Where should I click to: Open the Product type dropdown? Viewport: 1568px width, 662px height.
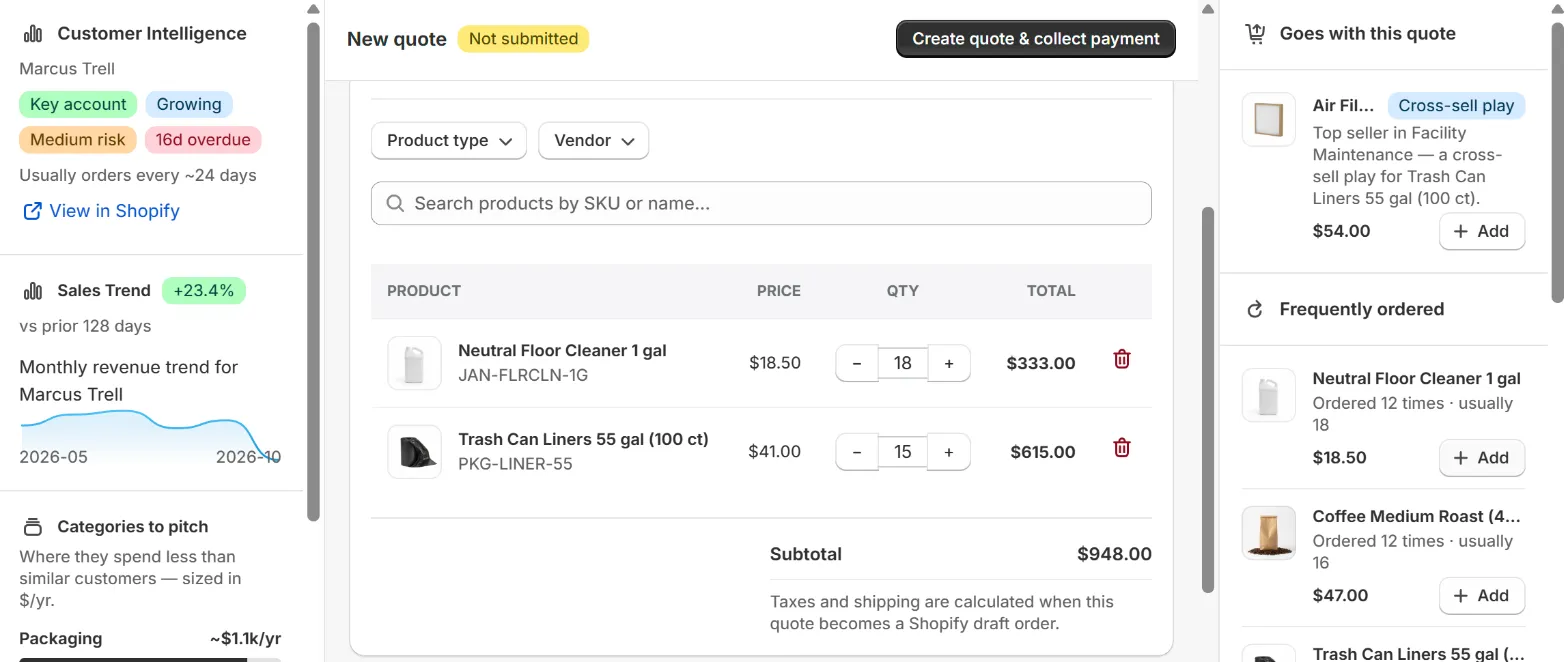449,141
